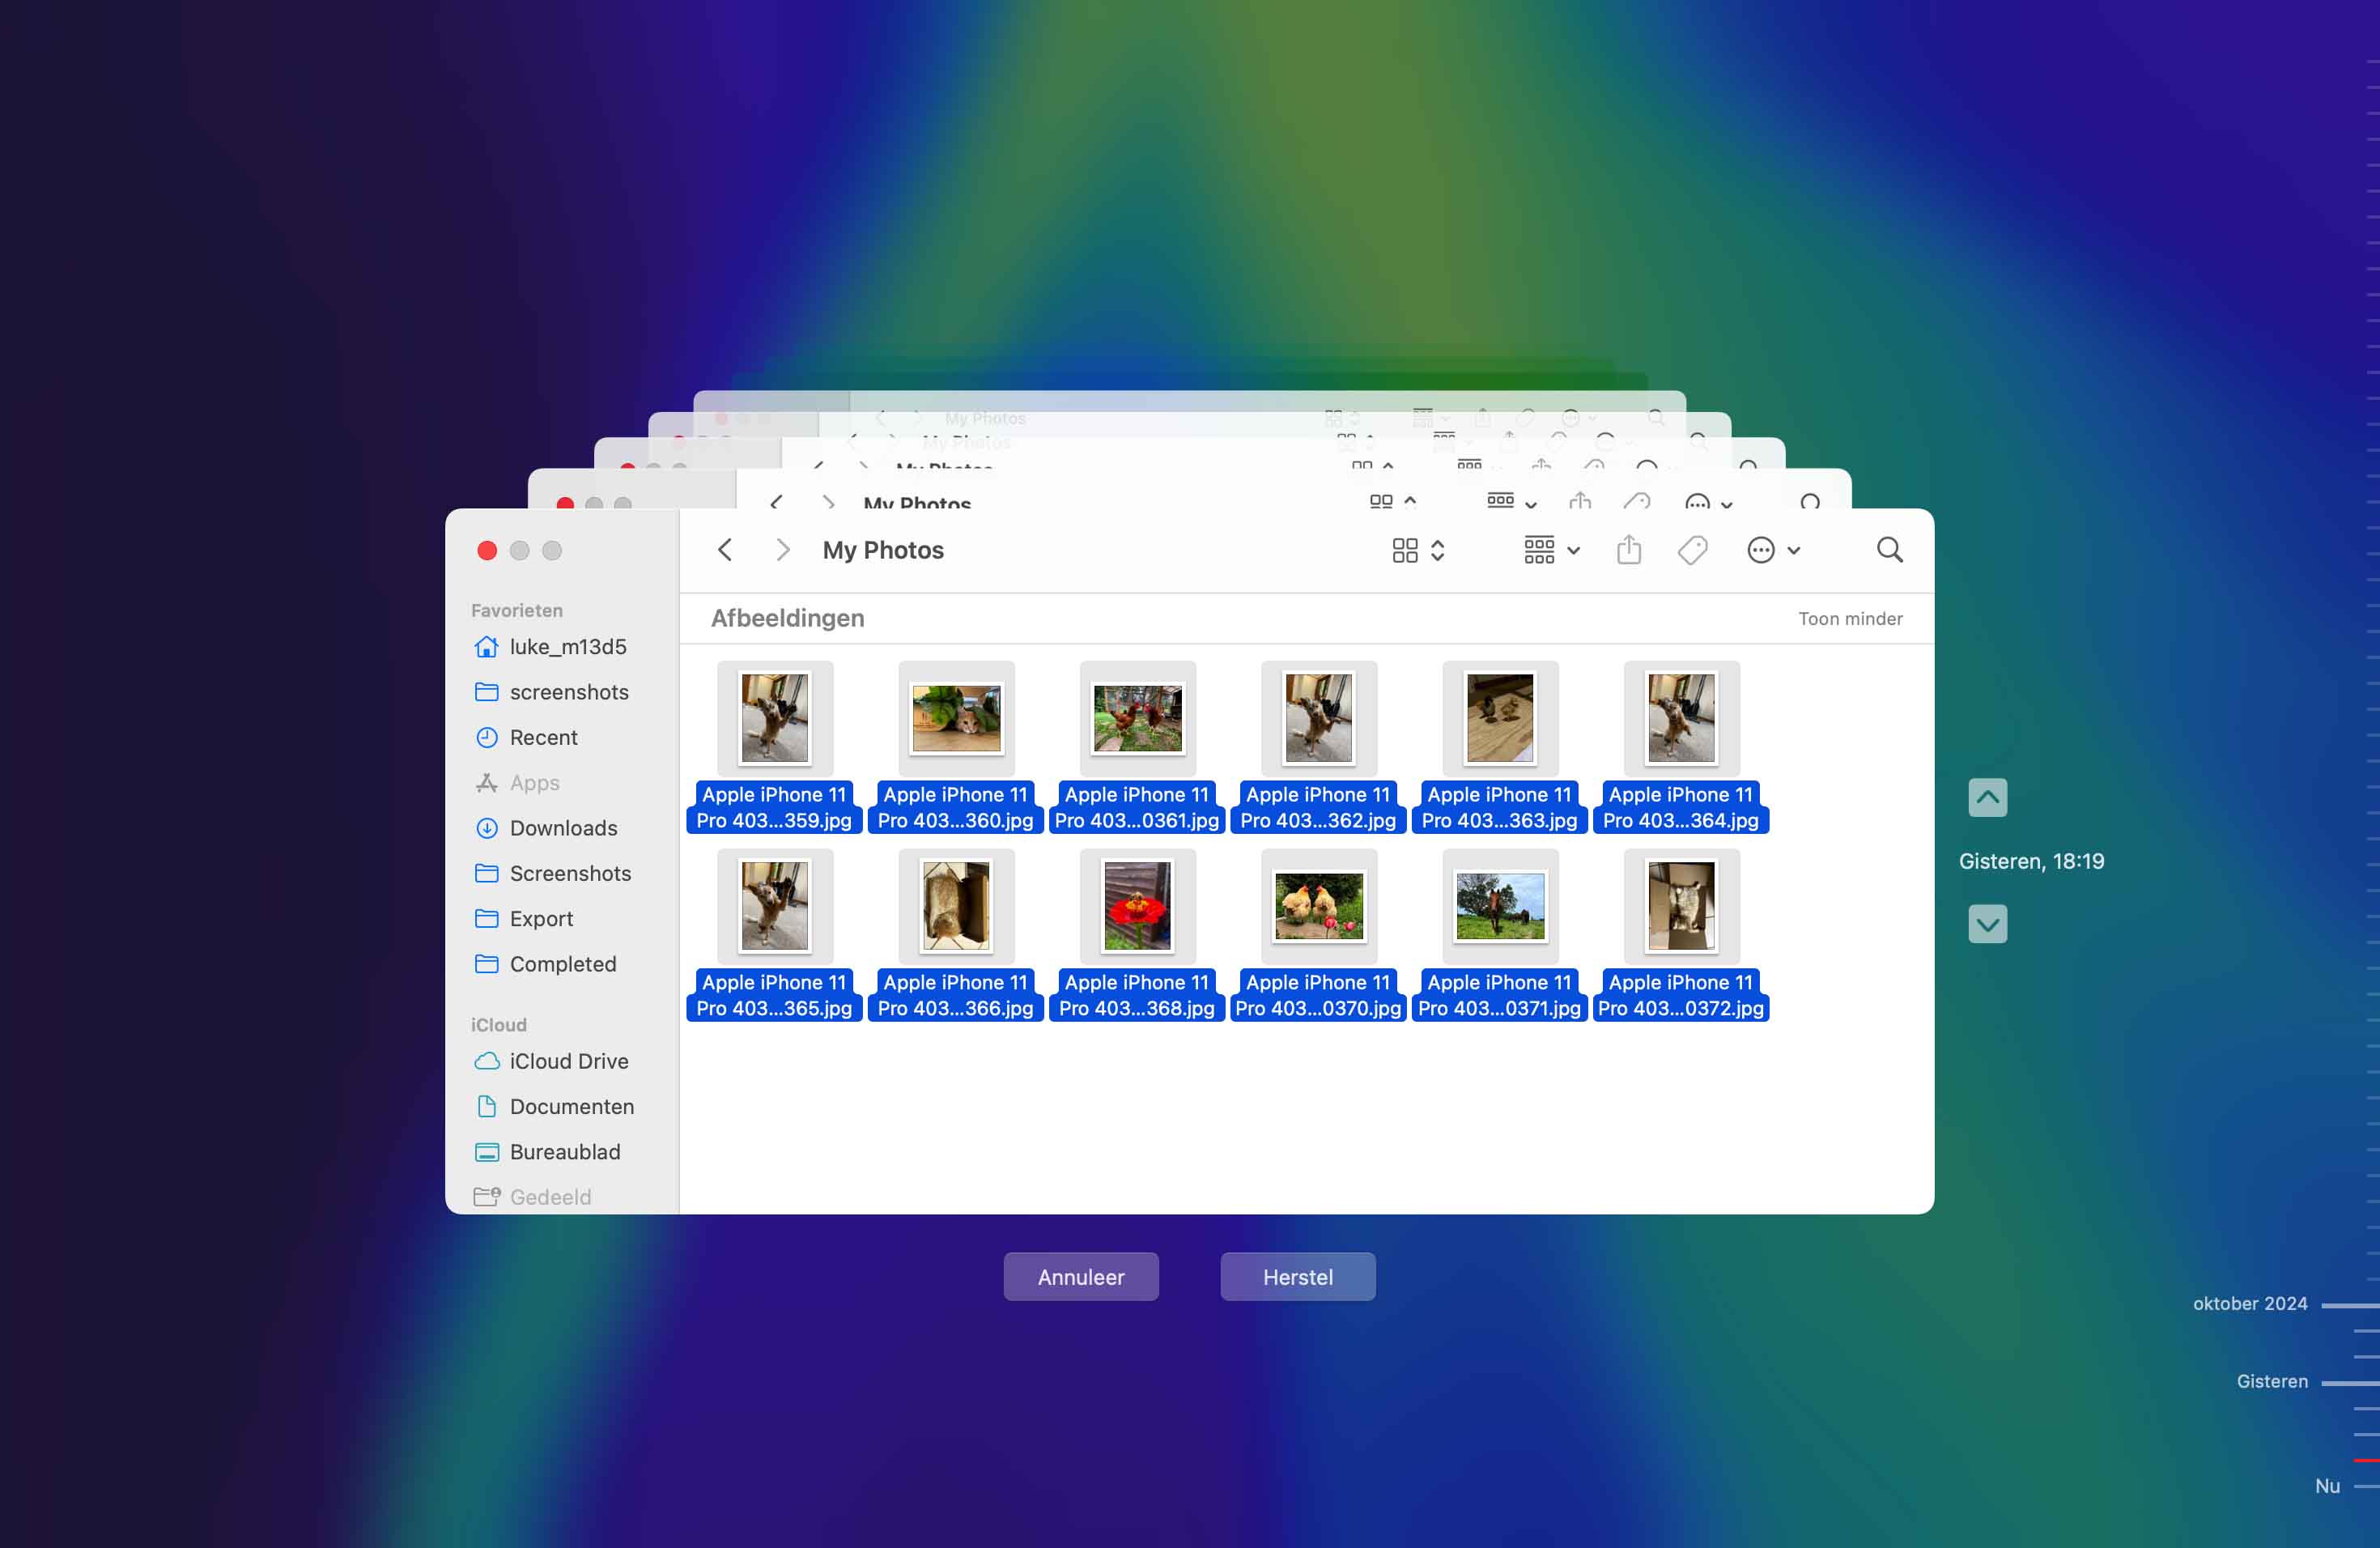Click the 'My Photos' title in breadcrumb
The height and width of the screenshot is (1548, 2380).
(883, 550)
